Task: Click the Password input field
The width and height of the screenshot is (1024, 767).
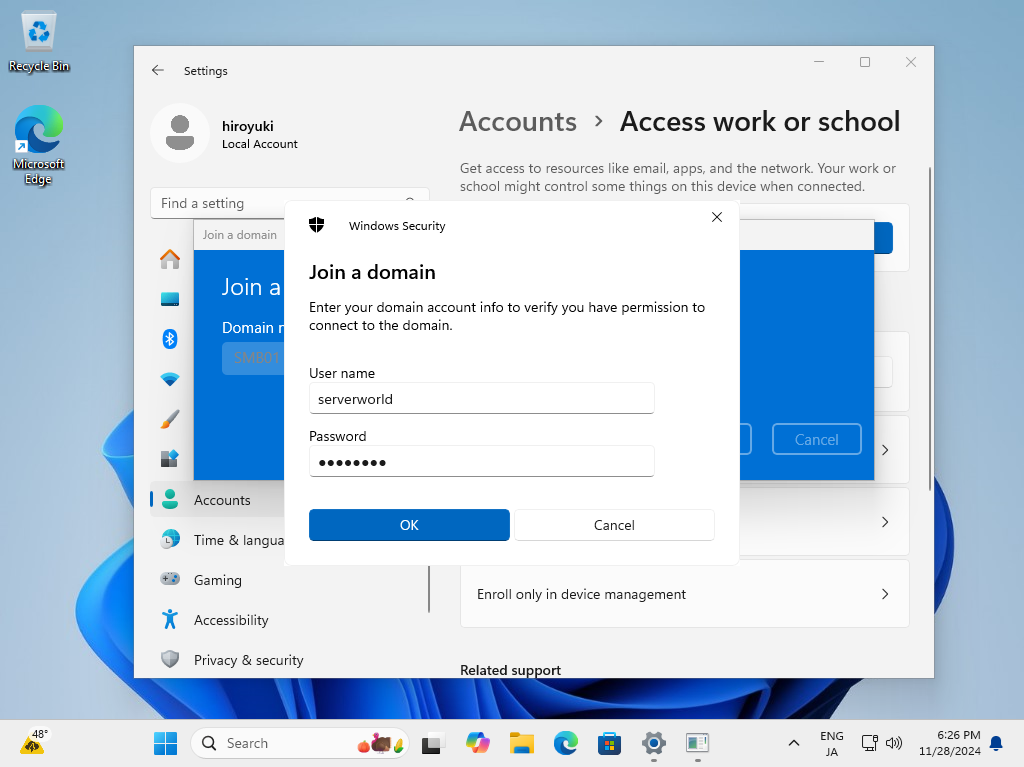Action: [x=481, y=461]
